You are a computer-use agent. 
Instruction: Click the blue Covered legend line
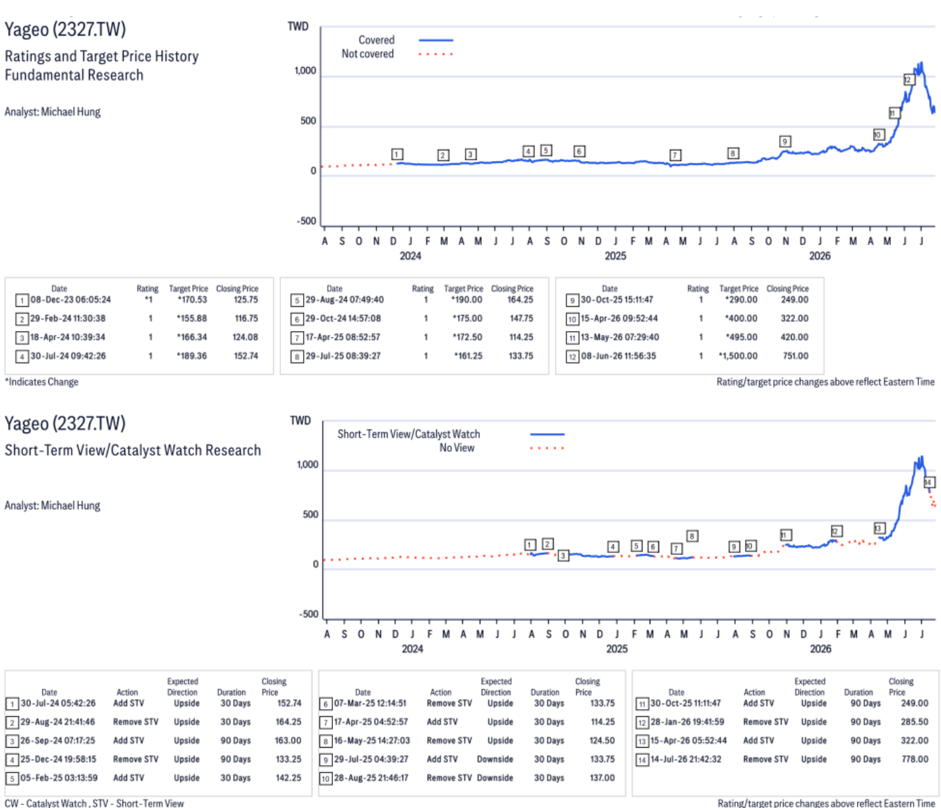click(x=436, y=40)
